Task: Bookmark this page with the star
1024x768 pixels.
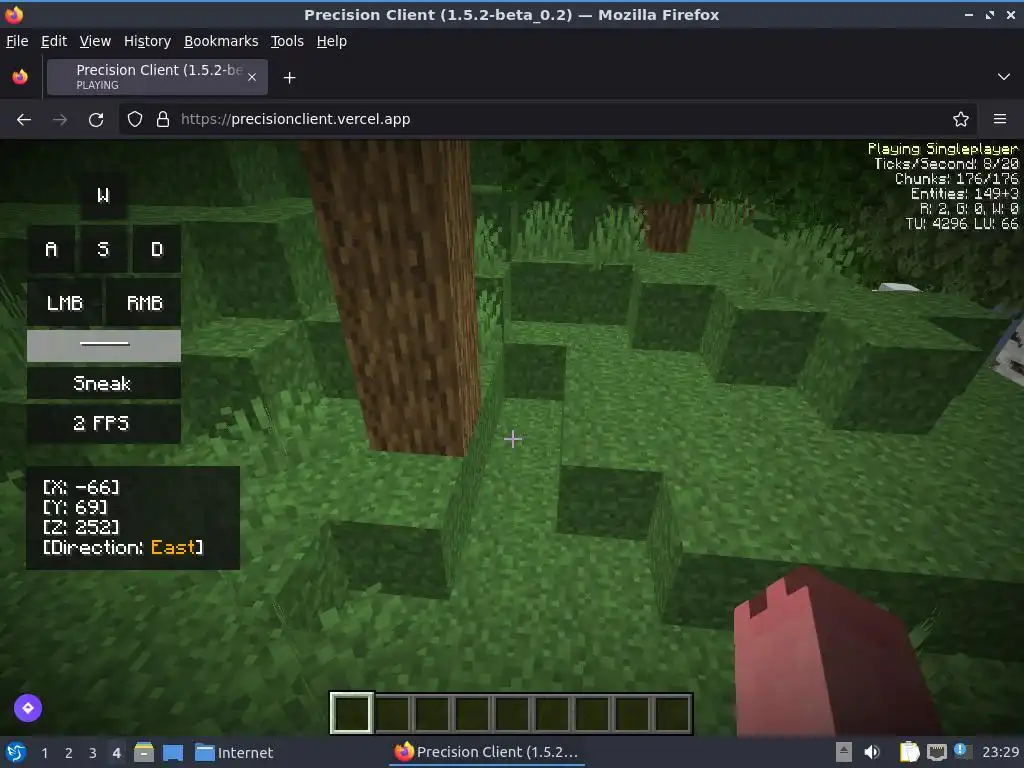Action: [x=961, y=120]
